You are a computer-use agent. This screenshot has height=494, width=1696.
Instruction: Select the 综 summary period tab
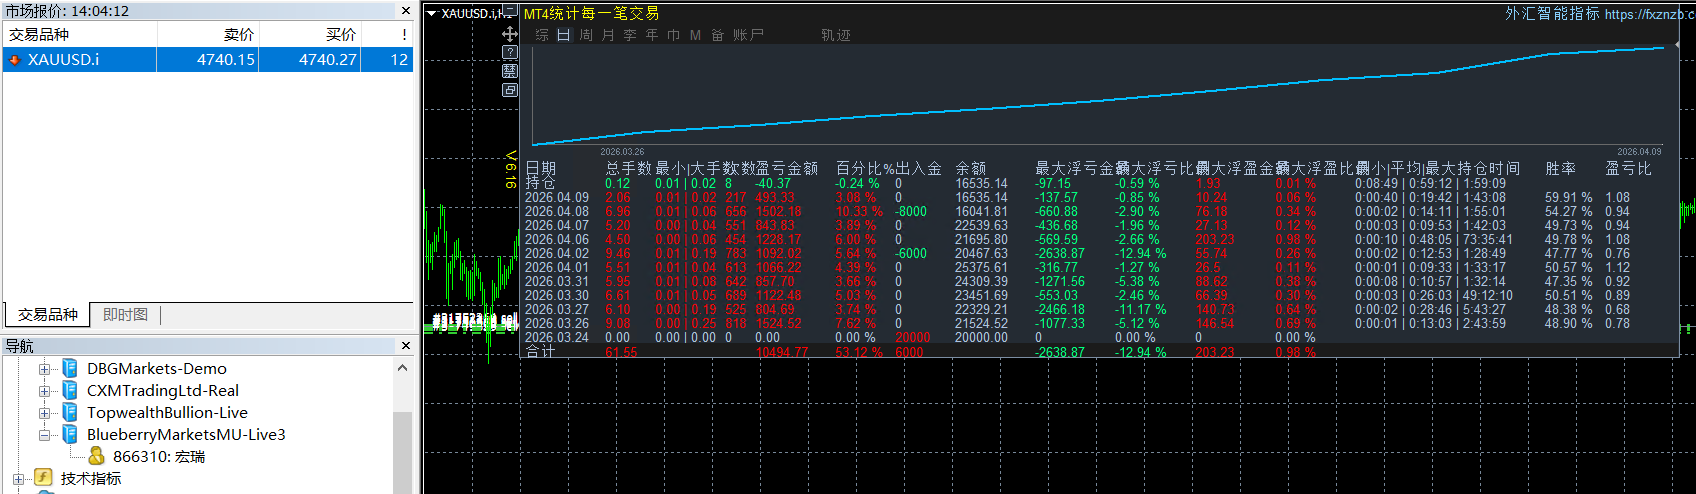coord(541,35)
